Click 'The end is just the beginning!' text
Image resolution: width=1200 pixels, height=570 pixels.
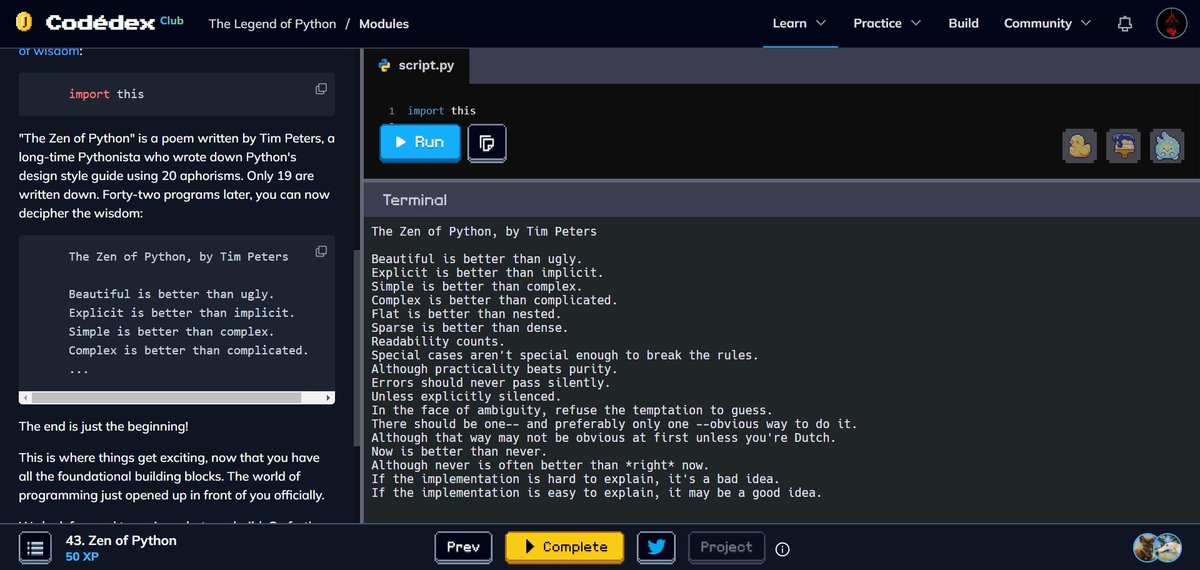104,427
